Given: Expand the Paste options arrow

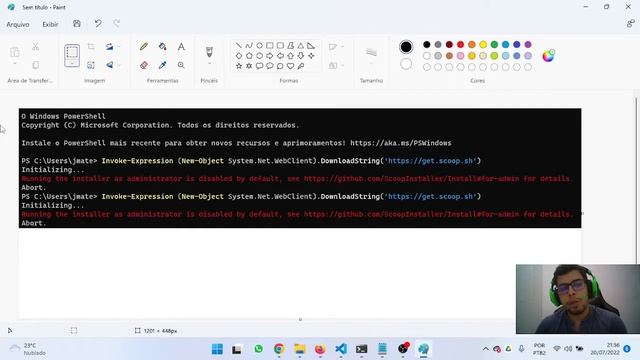Looking at the screenshot, I should [15, 64].
